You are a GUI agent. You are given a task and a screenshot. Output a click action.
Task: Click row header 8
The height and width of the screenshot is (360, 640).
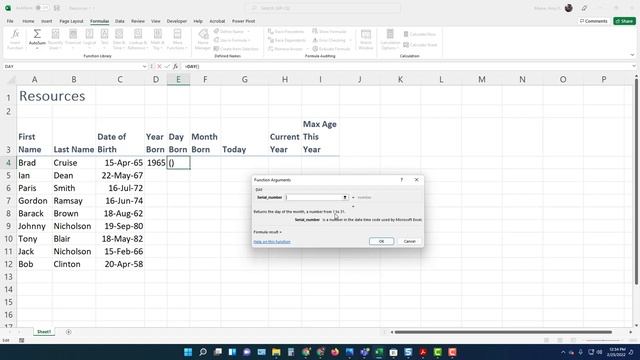(x=8, y=213)
